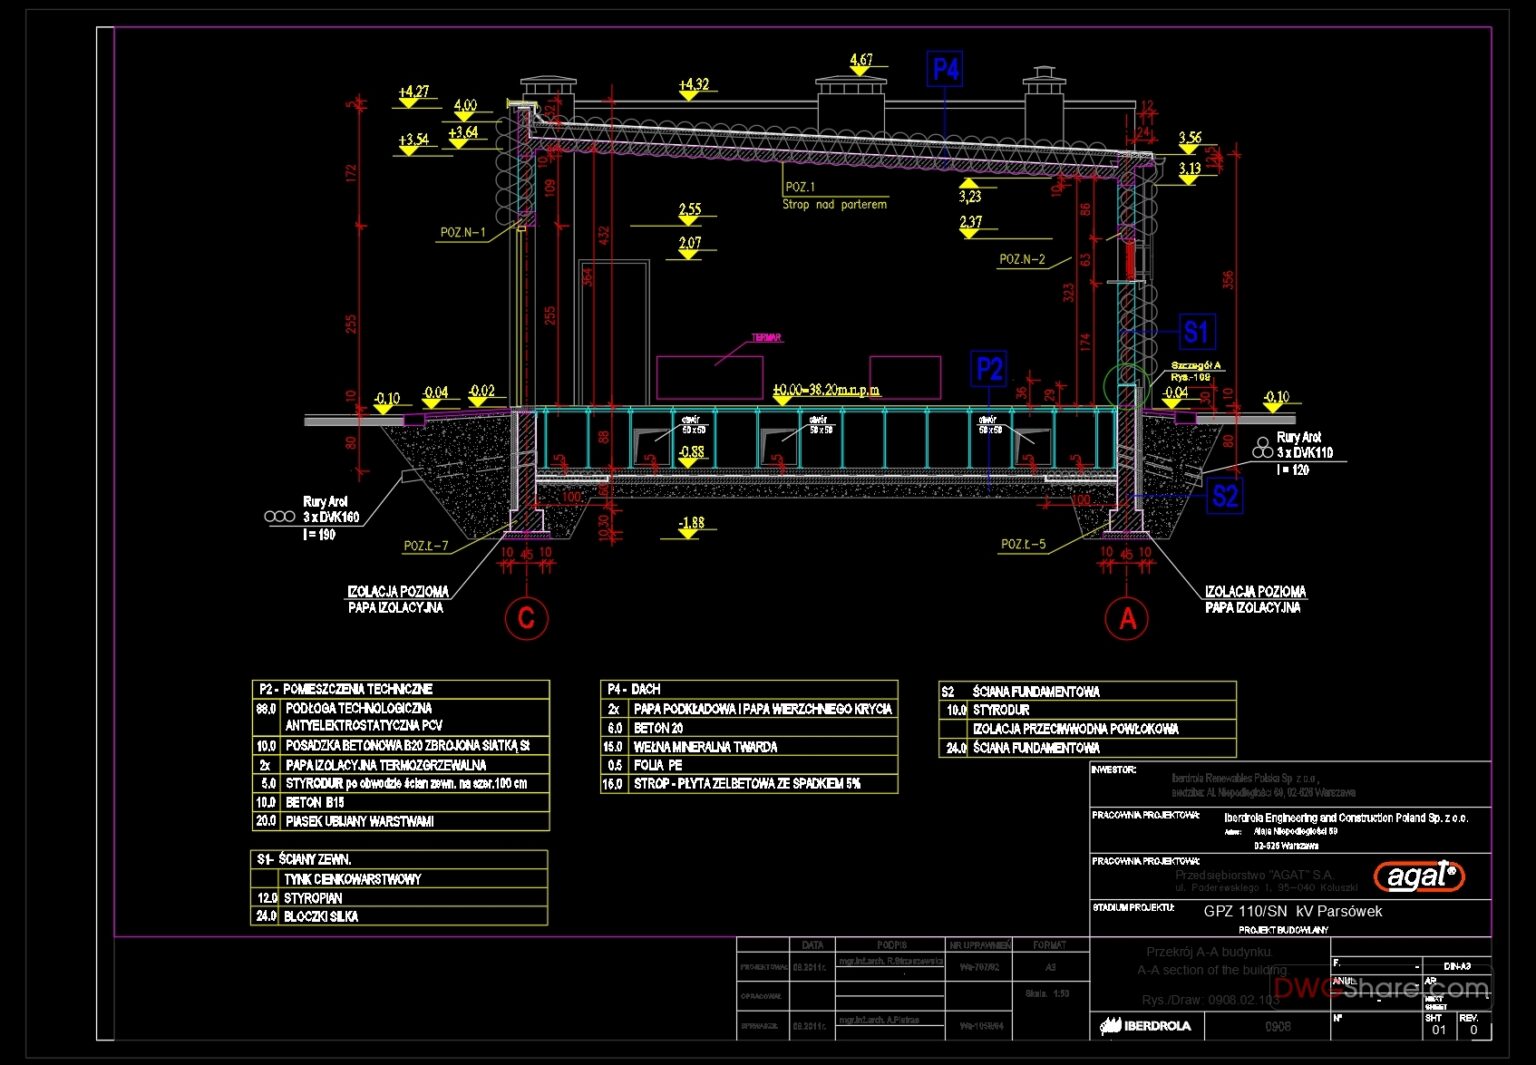Expand the S1 Ściany Zewn. legend table

click(305, 858)
